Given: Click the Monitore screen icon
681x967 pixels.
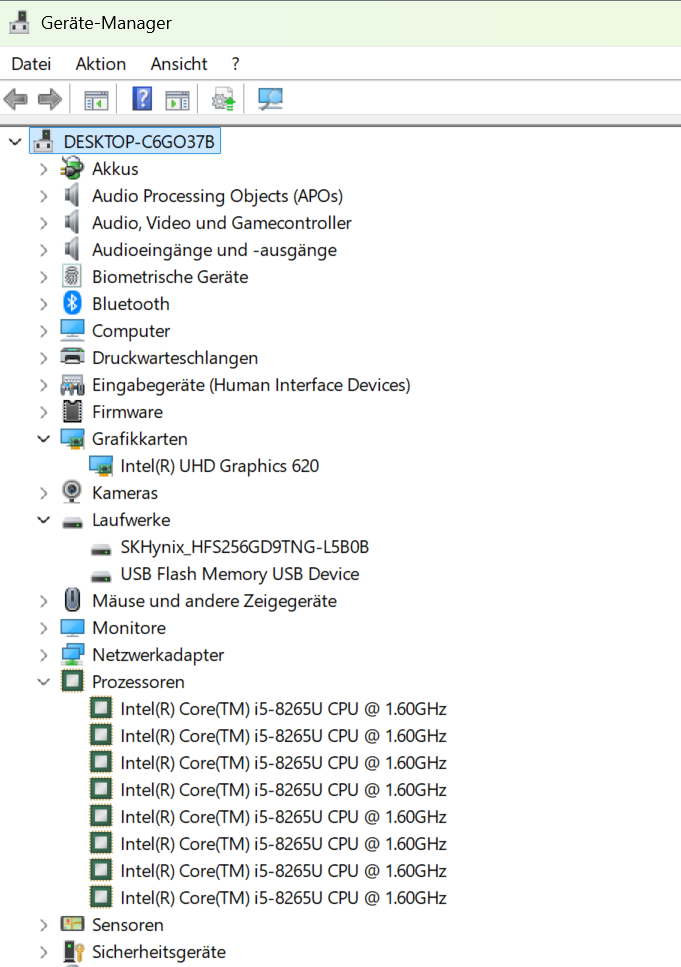Looking at the screenshot, I should (x=72, y=627).
